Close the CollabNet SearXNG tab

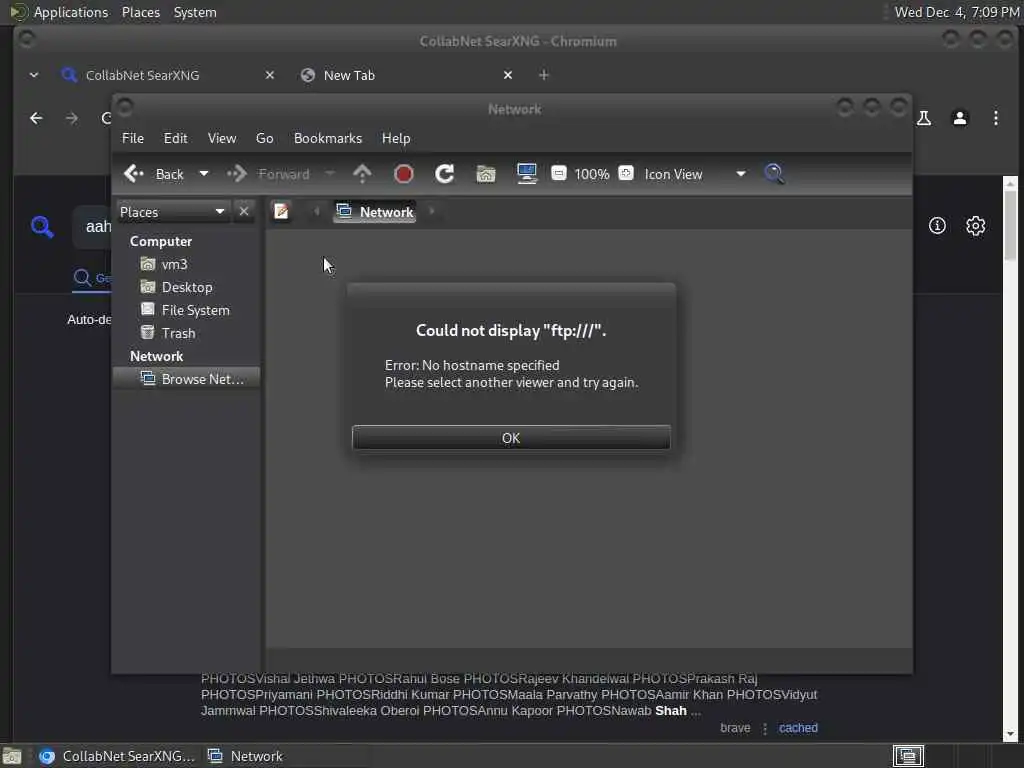coord(270,75)
